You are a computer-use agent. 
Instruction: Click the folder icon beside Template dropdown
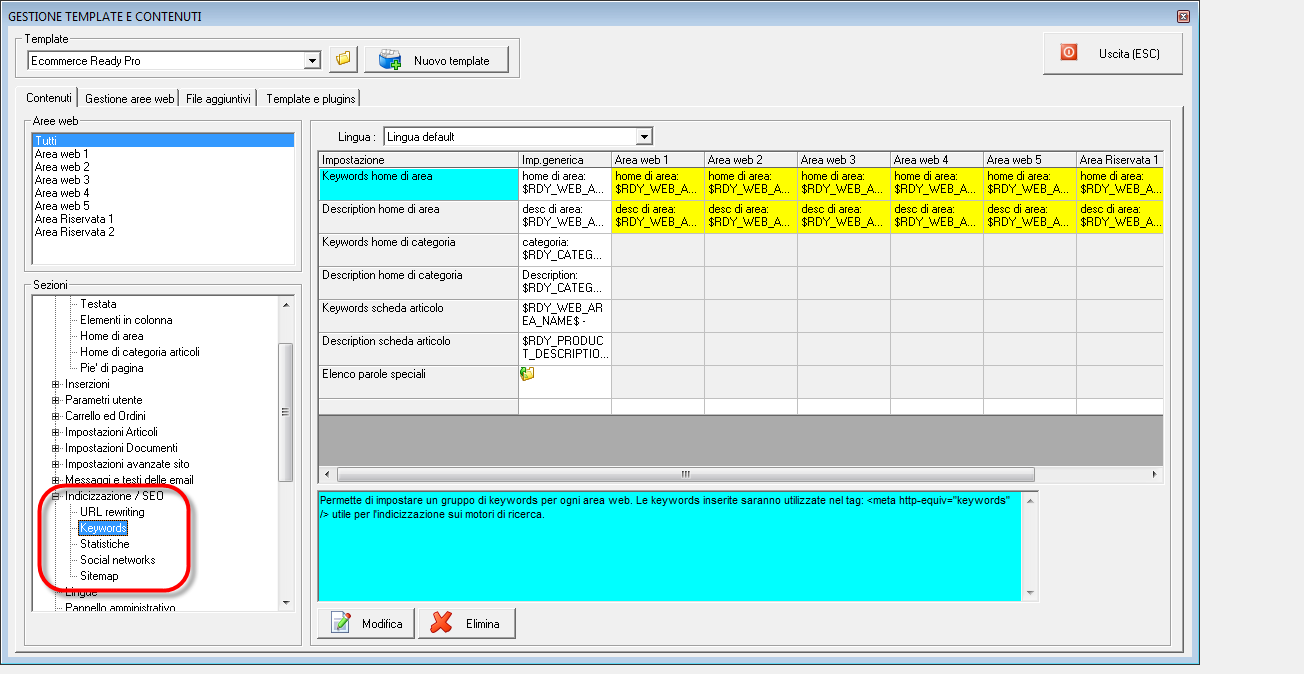click(x=343, y=60)
